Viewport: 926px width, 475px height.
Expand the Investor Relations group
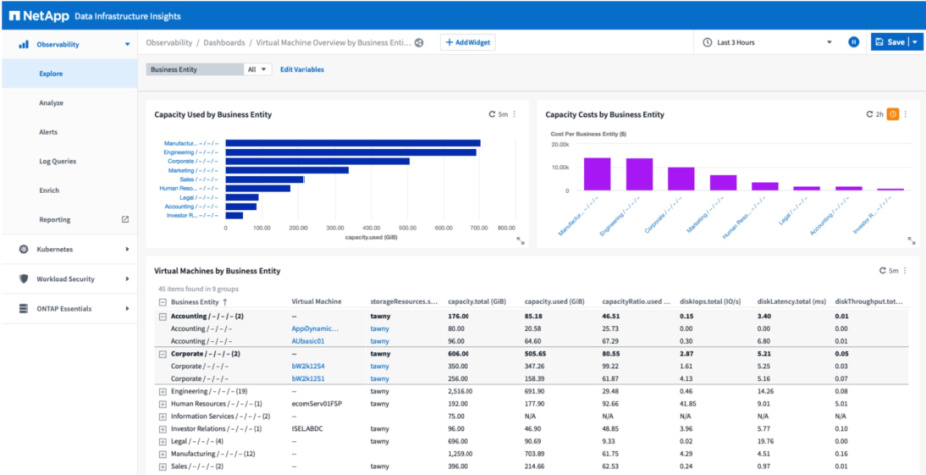(x=162, y=429)
